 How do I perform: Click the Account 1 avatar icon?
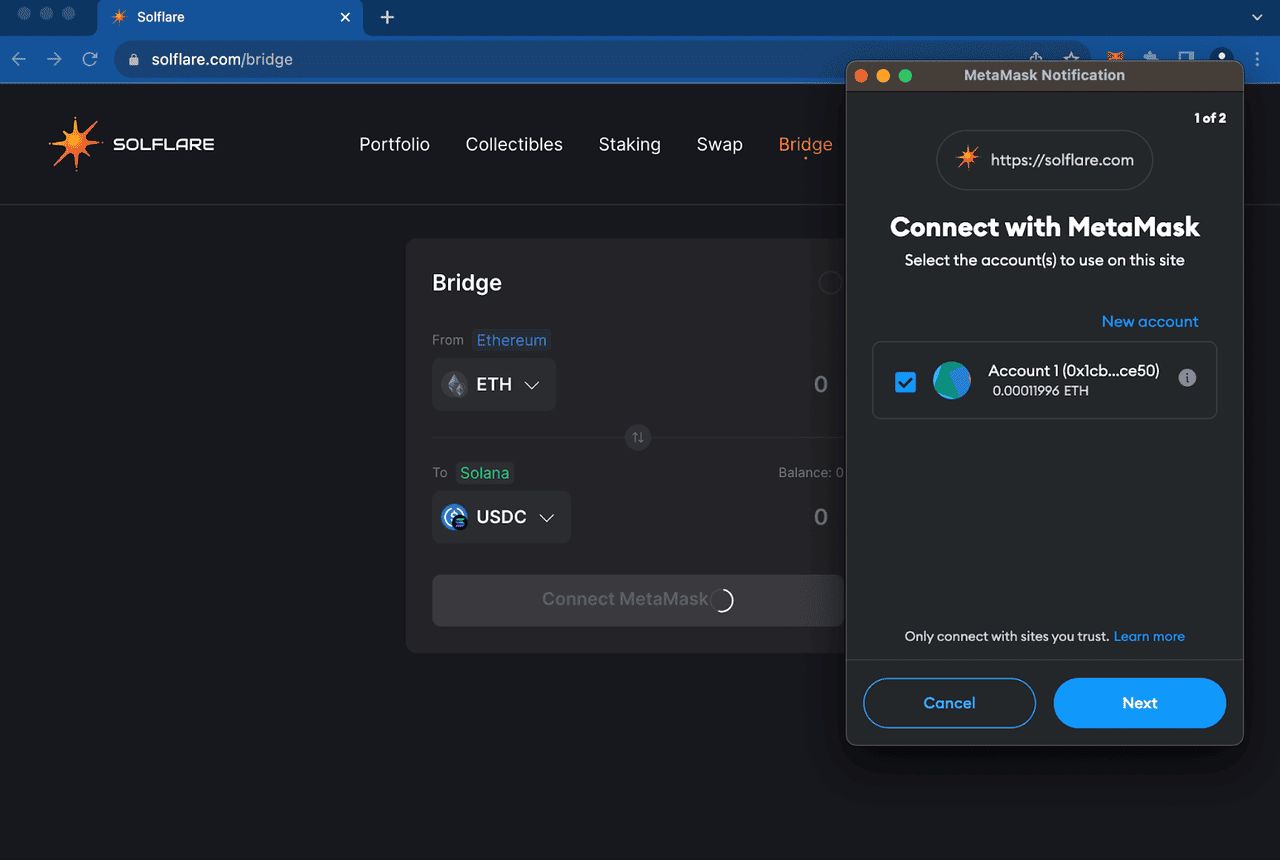[x=952, y=381]
